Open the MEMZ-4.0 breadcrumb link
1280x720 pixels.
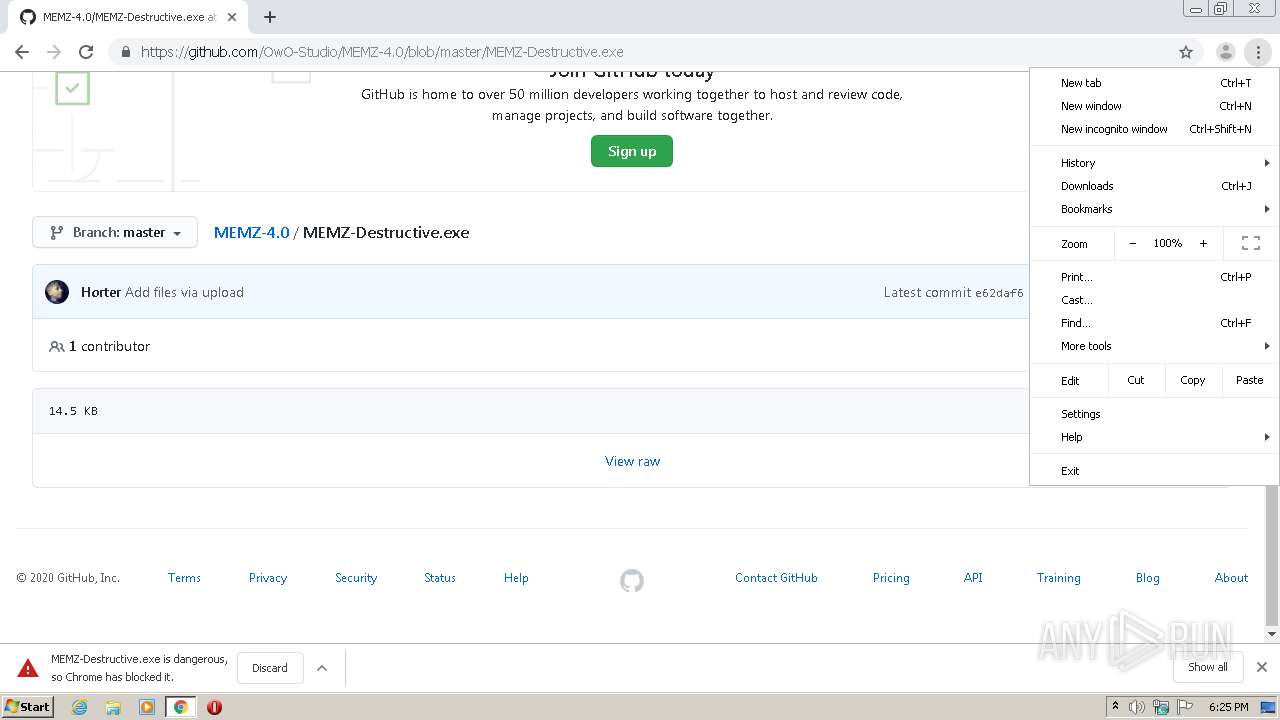(252, 232)
